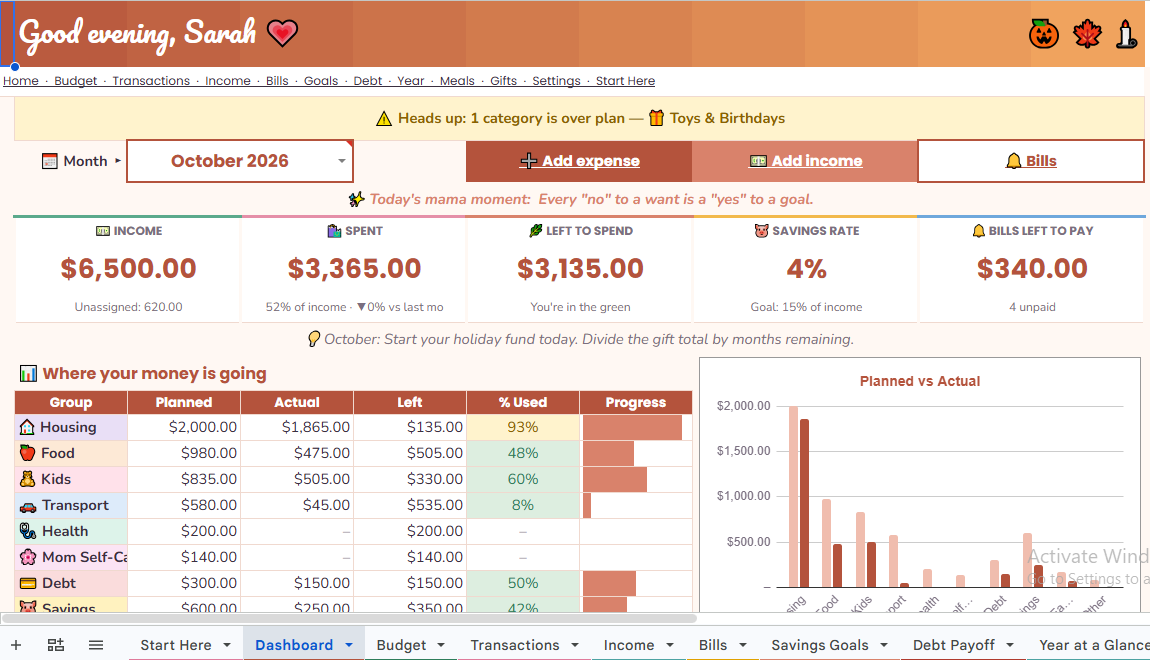Screen dimensions: 1150x660
Task: Switch to the Savings Goals sheet tab
Action: coord(820,645)
